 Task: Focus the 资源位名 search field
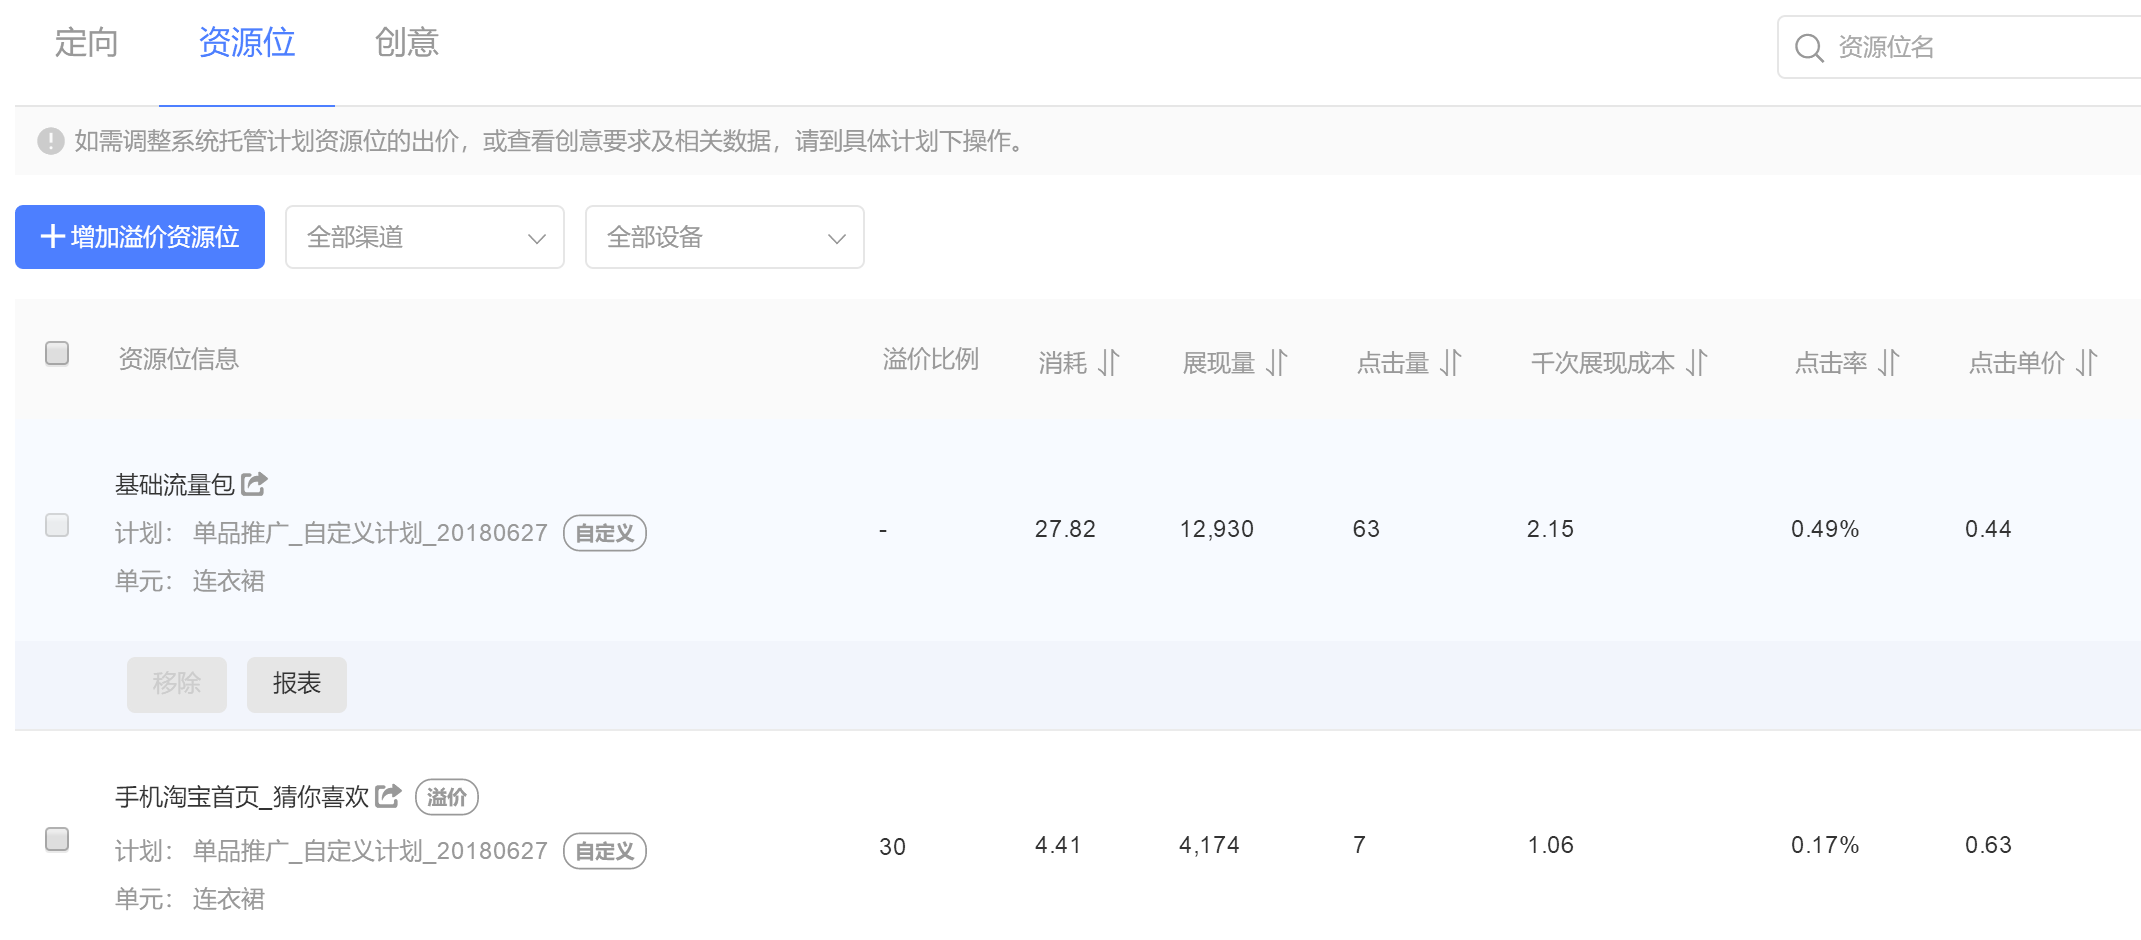1960,47
